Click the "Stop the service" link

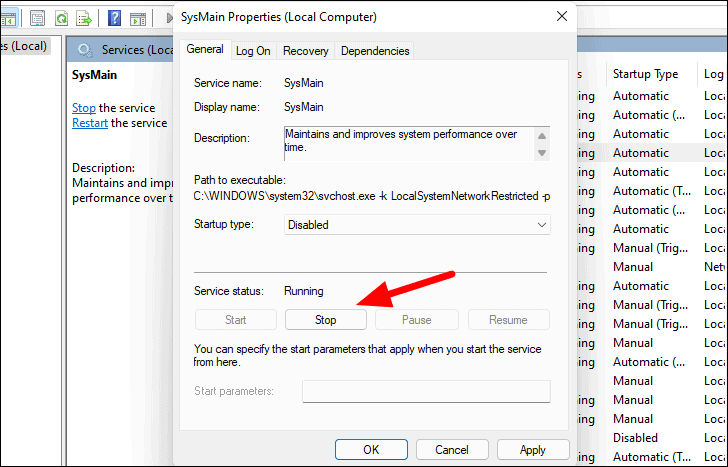[84, 108]
